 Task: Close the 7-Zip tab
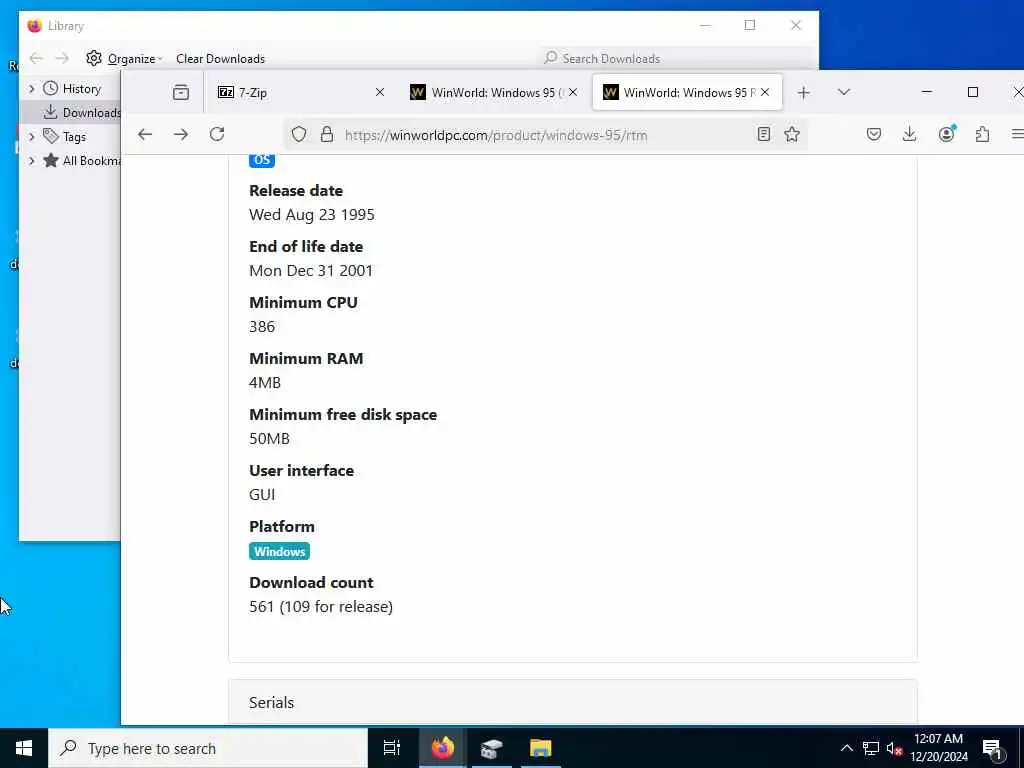[379, 93]
